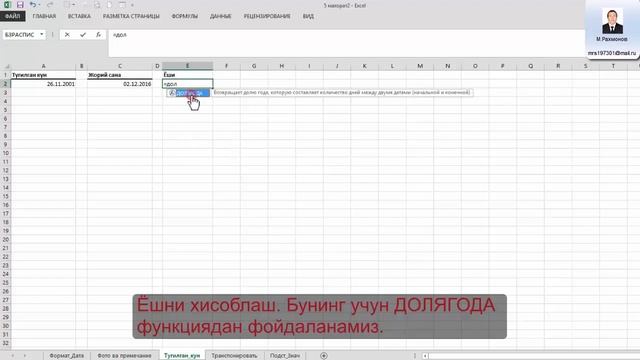This screenshot has width=640, height=360.
Task: Click active cell E2 containing =дол
Action: click(x=187, y=84)
